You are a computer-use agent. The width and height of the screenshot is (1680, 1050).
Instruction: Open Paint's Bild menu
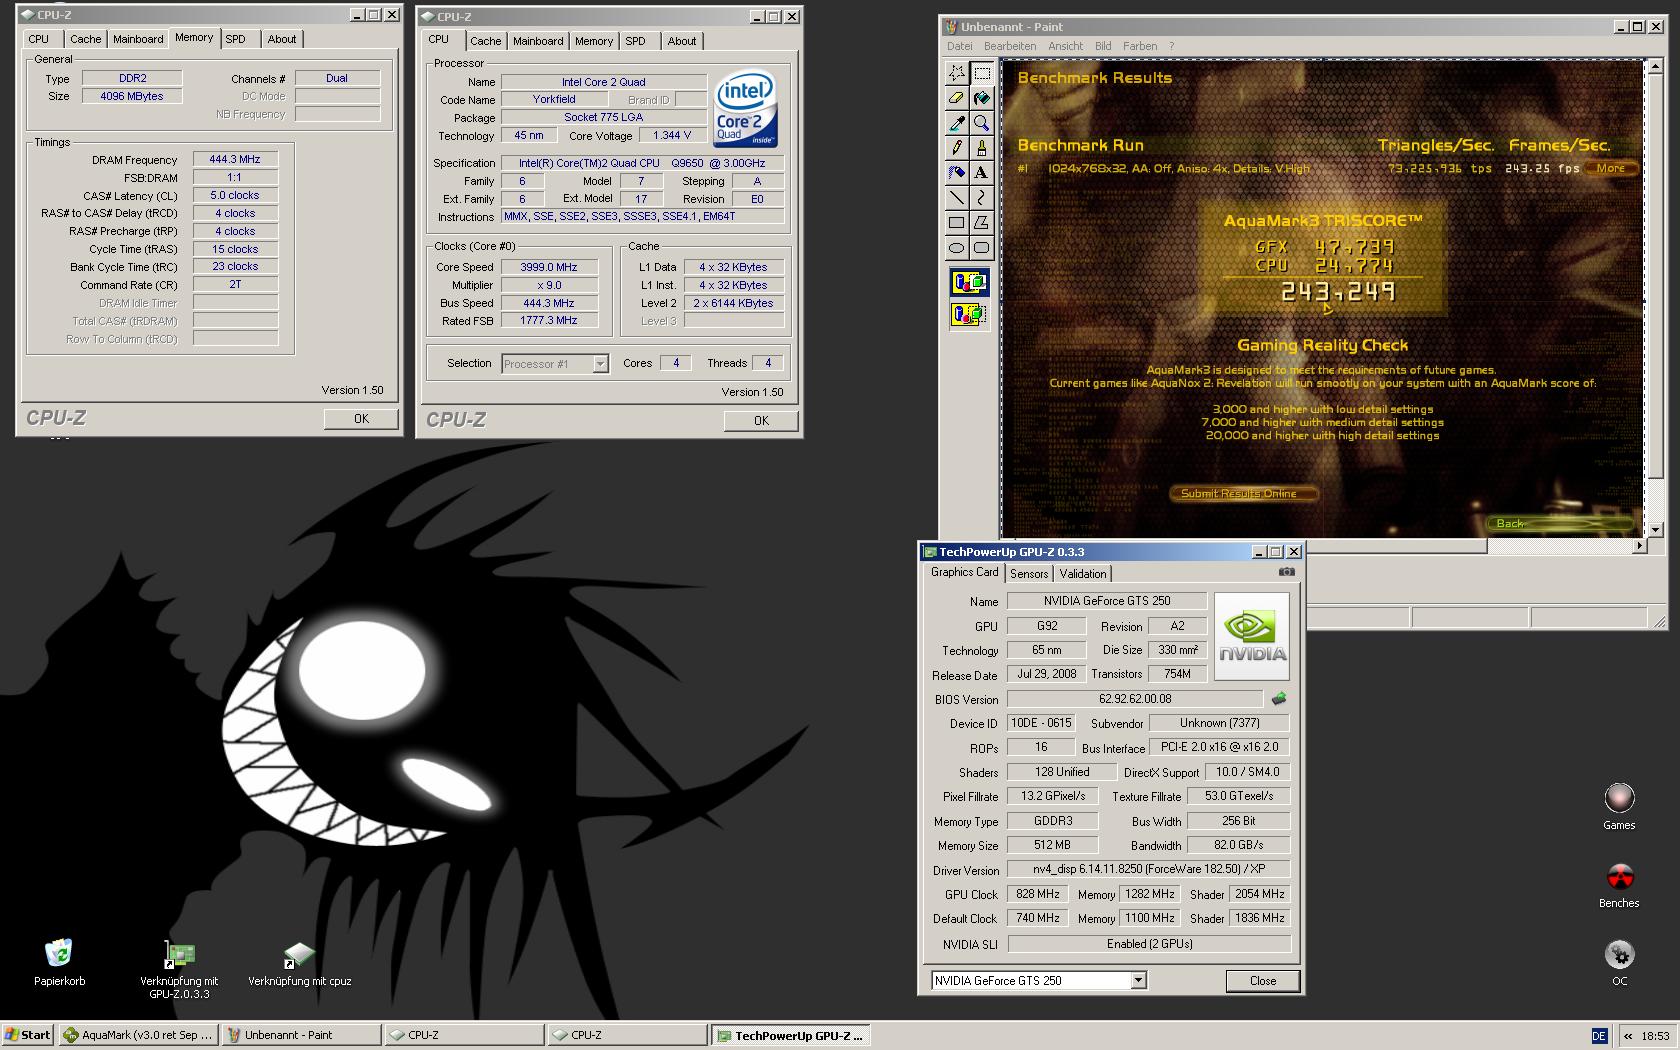point(1103,46)
